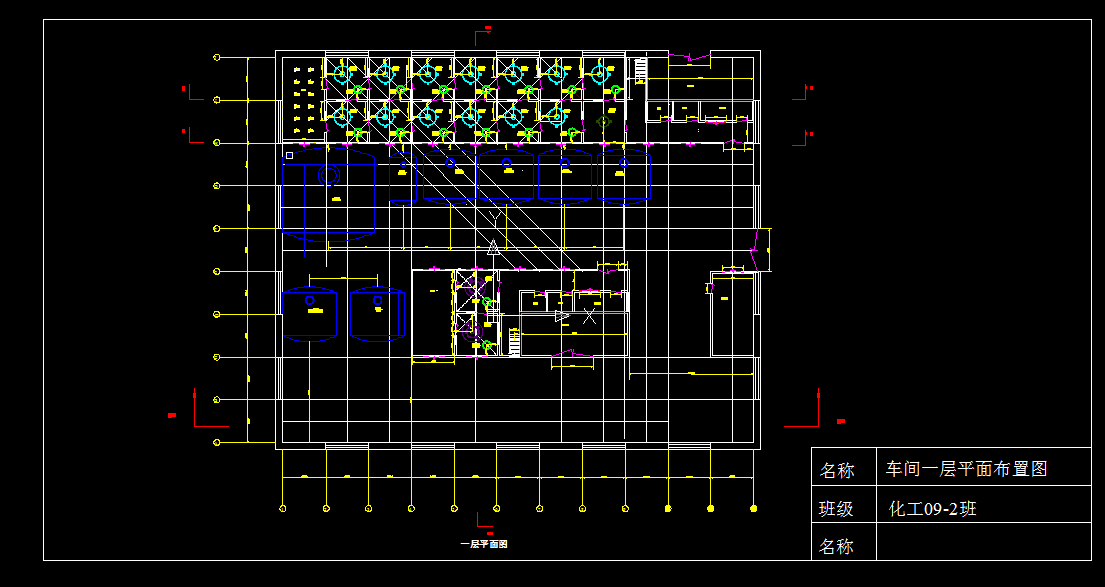
Task: Click the 班级 label in title block
Action: click(x=837, y=509)
